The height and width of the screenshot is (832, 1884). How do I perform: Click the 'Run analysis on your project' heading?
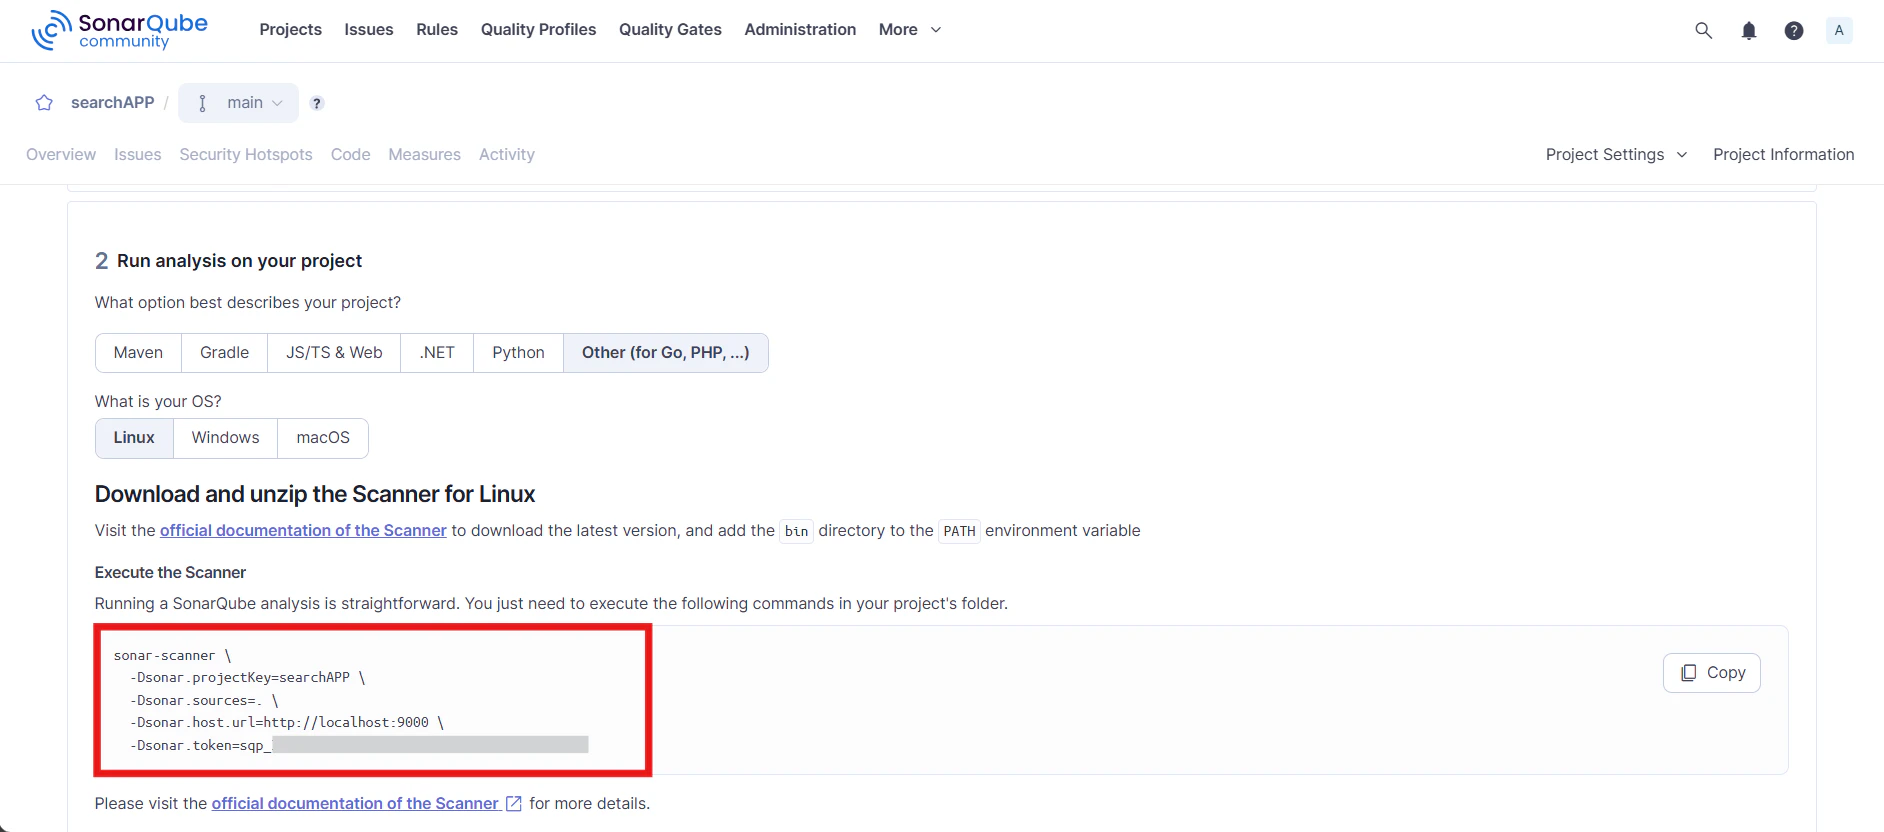pos(239,261)
